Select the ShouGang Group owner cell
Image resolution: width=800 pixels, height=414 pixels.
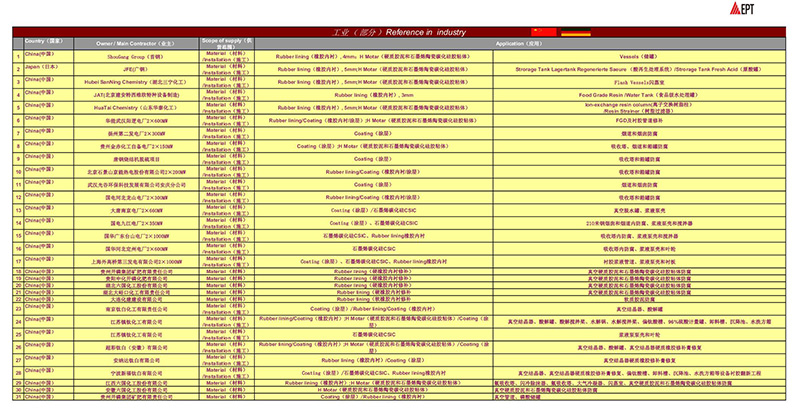pos(137,57)
